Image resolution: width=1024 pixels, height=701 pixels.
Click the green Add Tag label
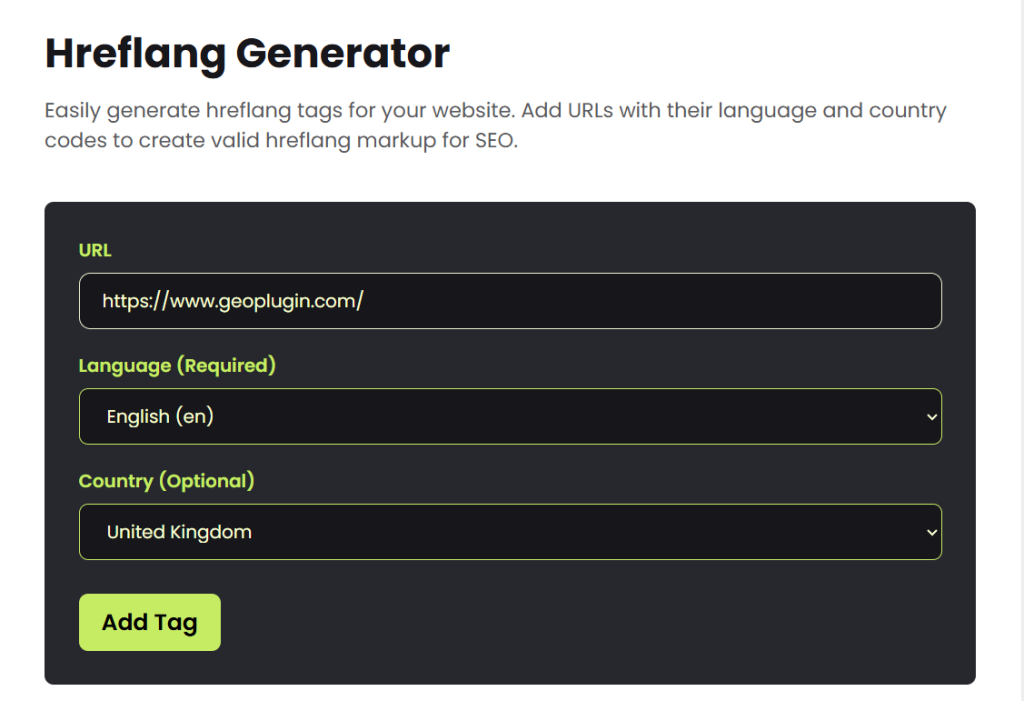point(149,621)
